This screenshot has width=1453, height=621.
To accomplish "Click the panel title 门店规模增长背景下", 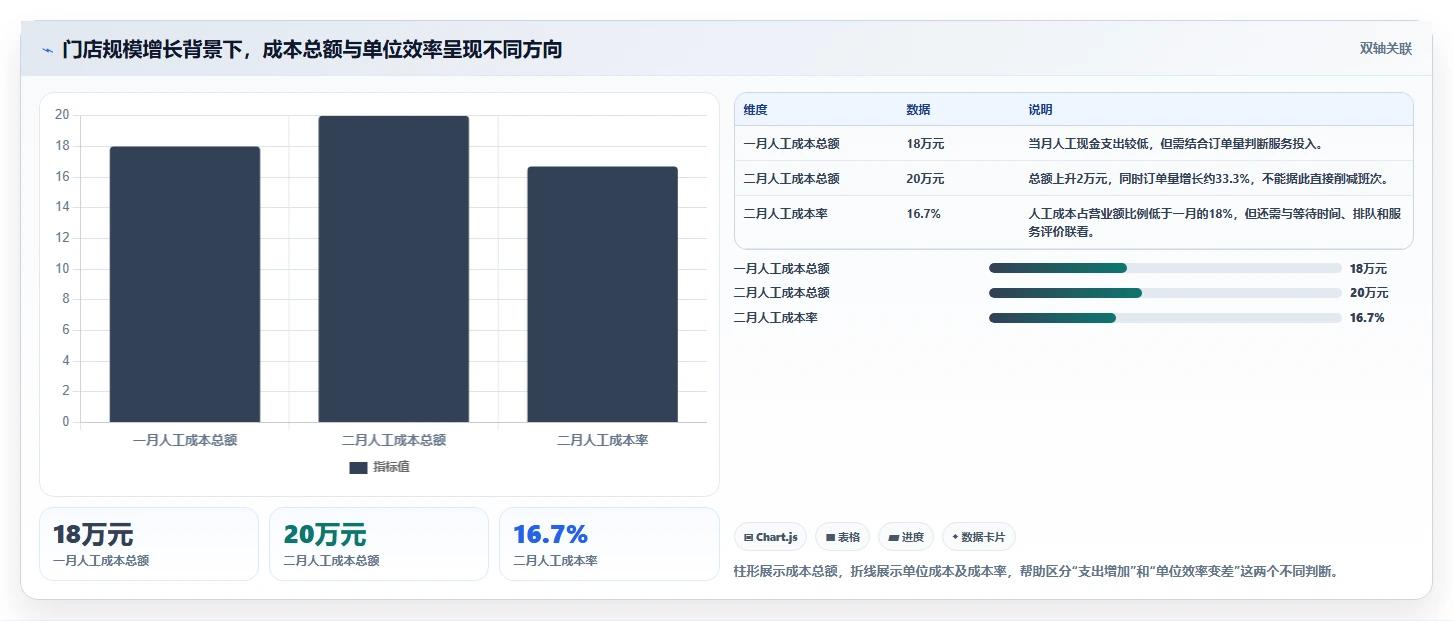I will tap(312, 49).
